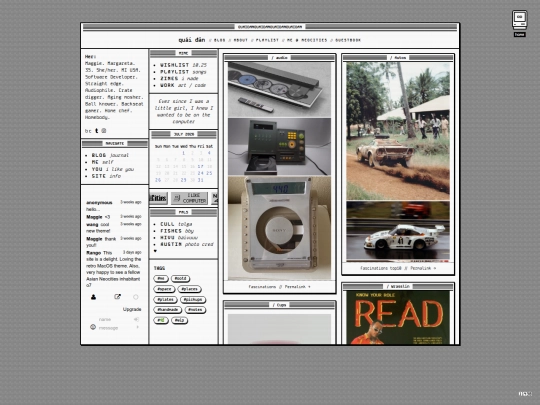The height and width of the screenshot is (405, 540).
Task: Open SITE info in Navigate panel
Action: point(106,176)
